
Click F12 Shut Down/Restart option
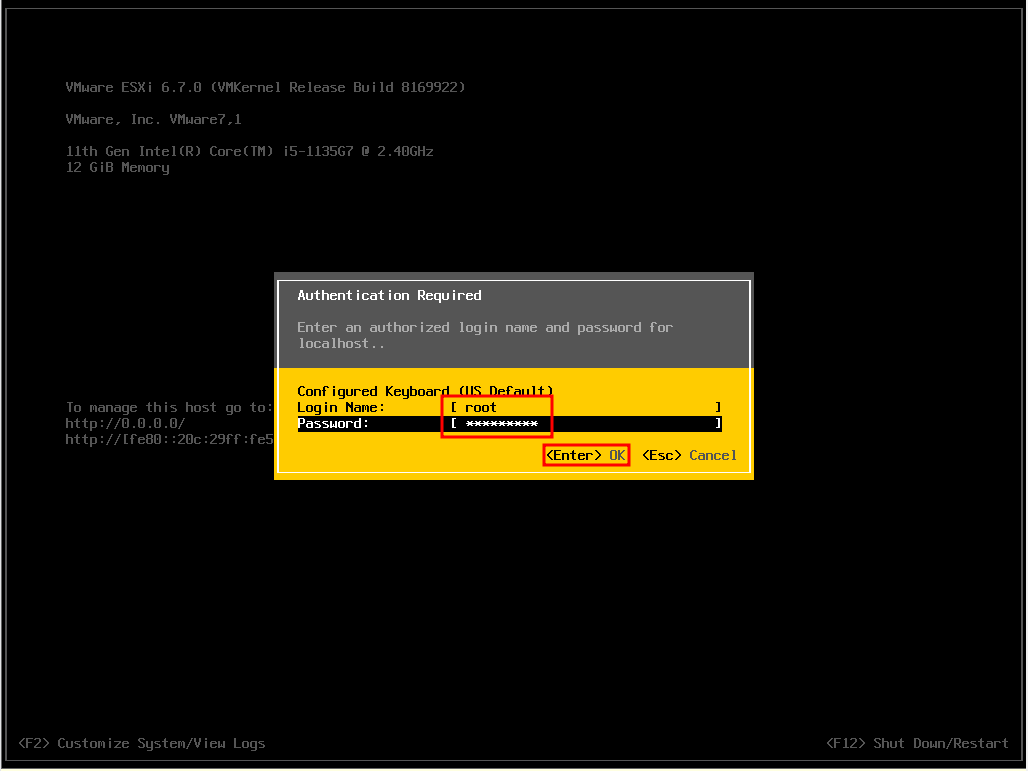(x=917, y=743)
